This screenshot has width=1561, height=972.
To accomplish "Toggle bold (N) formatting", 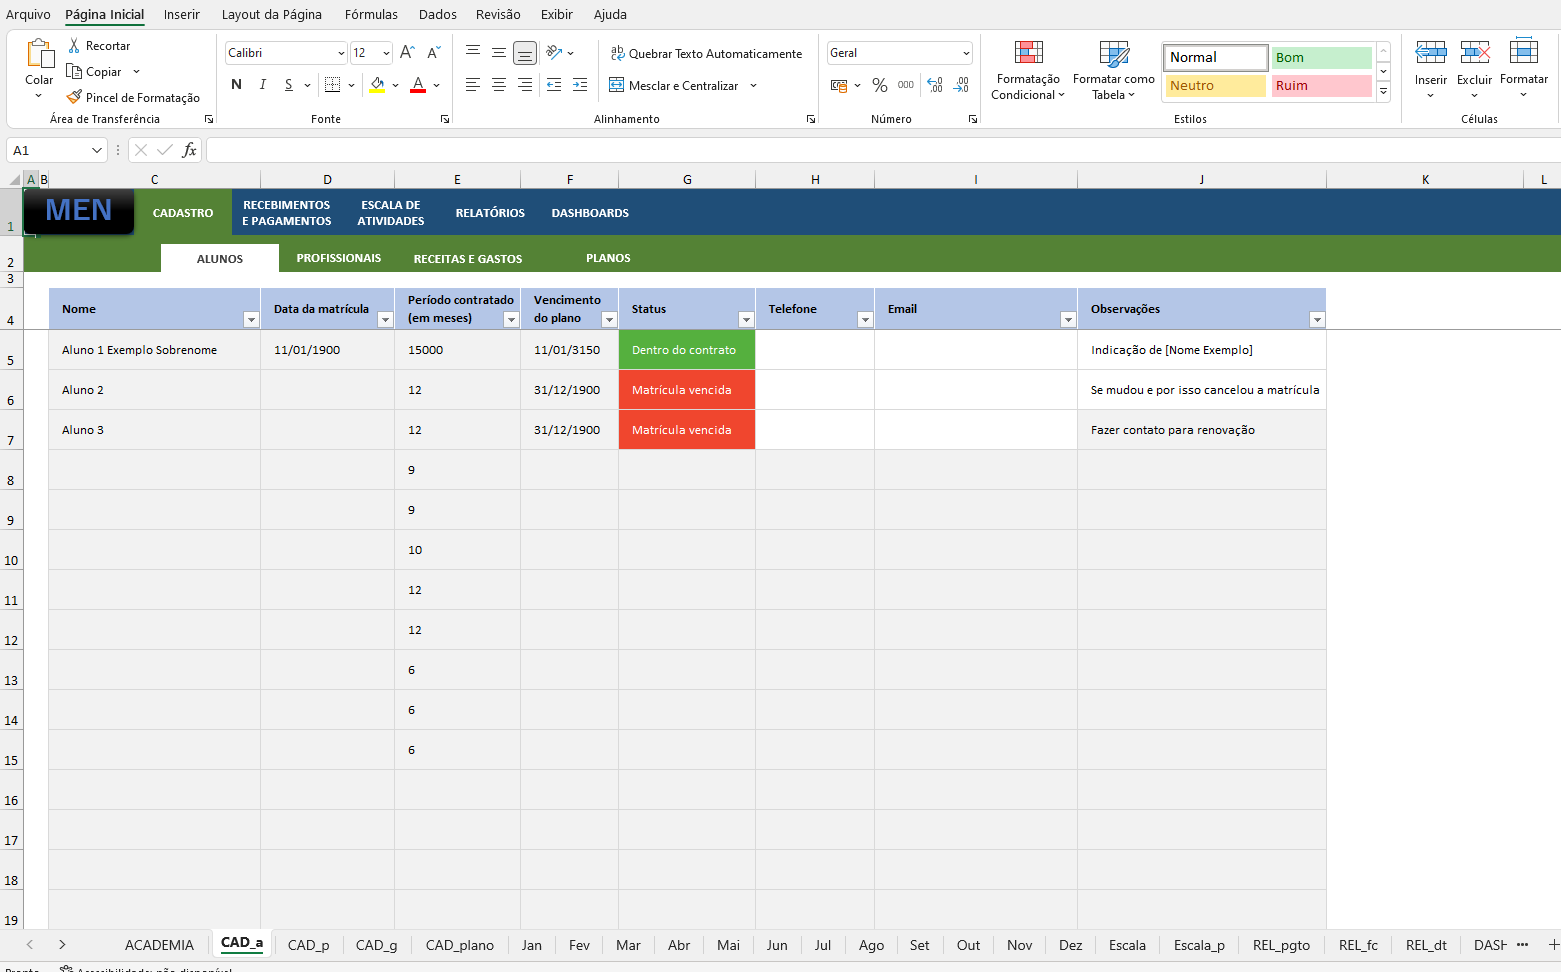I will [236, 85].
